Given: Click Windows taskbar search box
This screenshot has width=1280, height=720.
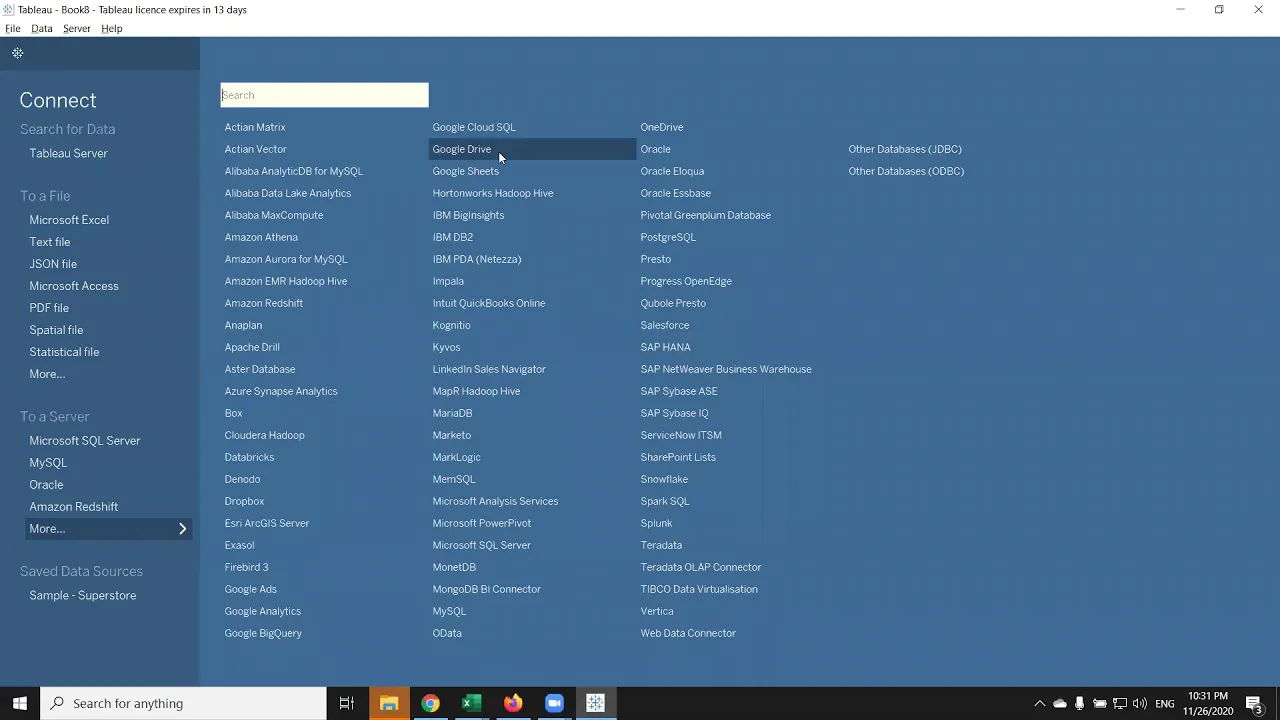Looking at the screenshot, I should click(184, 703).
